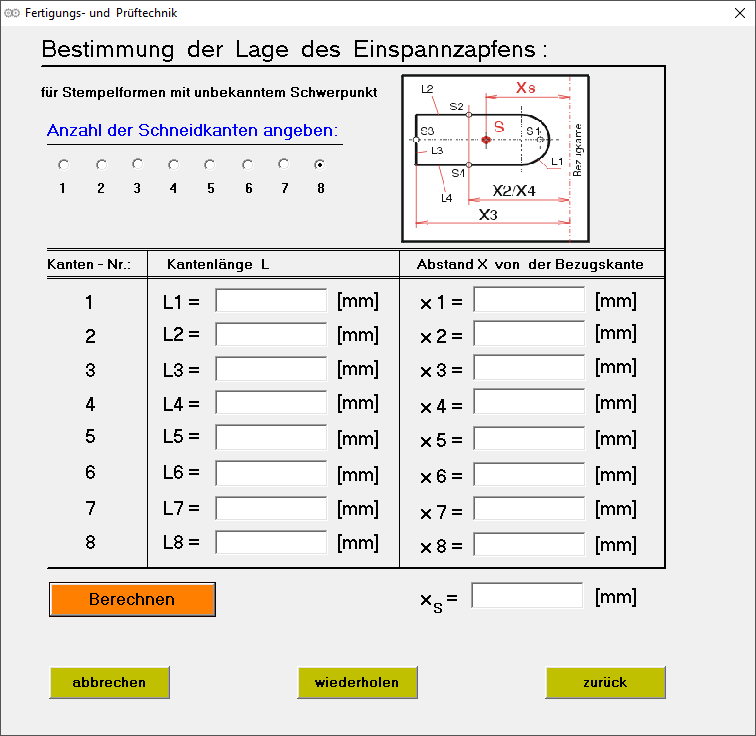
Task: Click into the x7 distance input
Action: point(529,510)
